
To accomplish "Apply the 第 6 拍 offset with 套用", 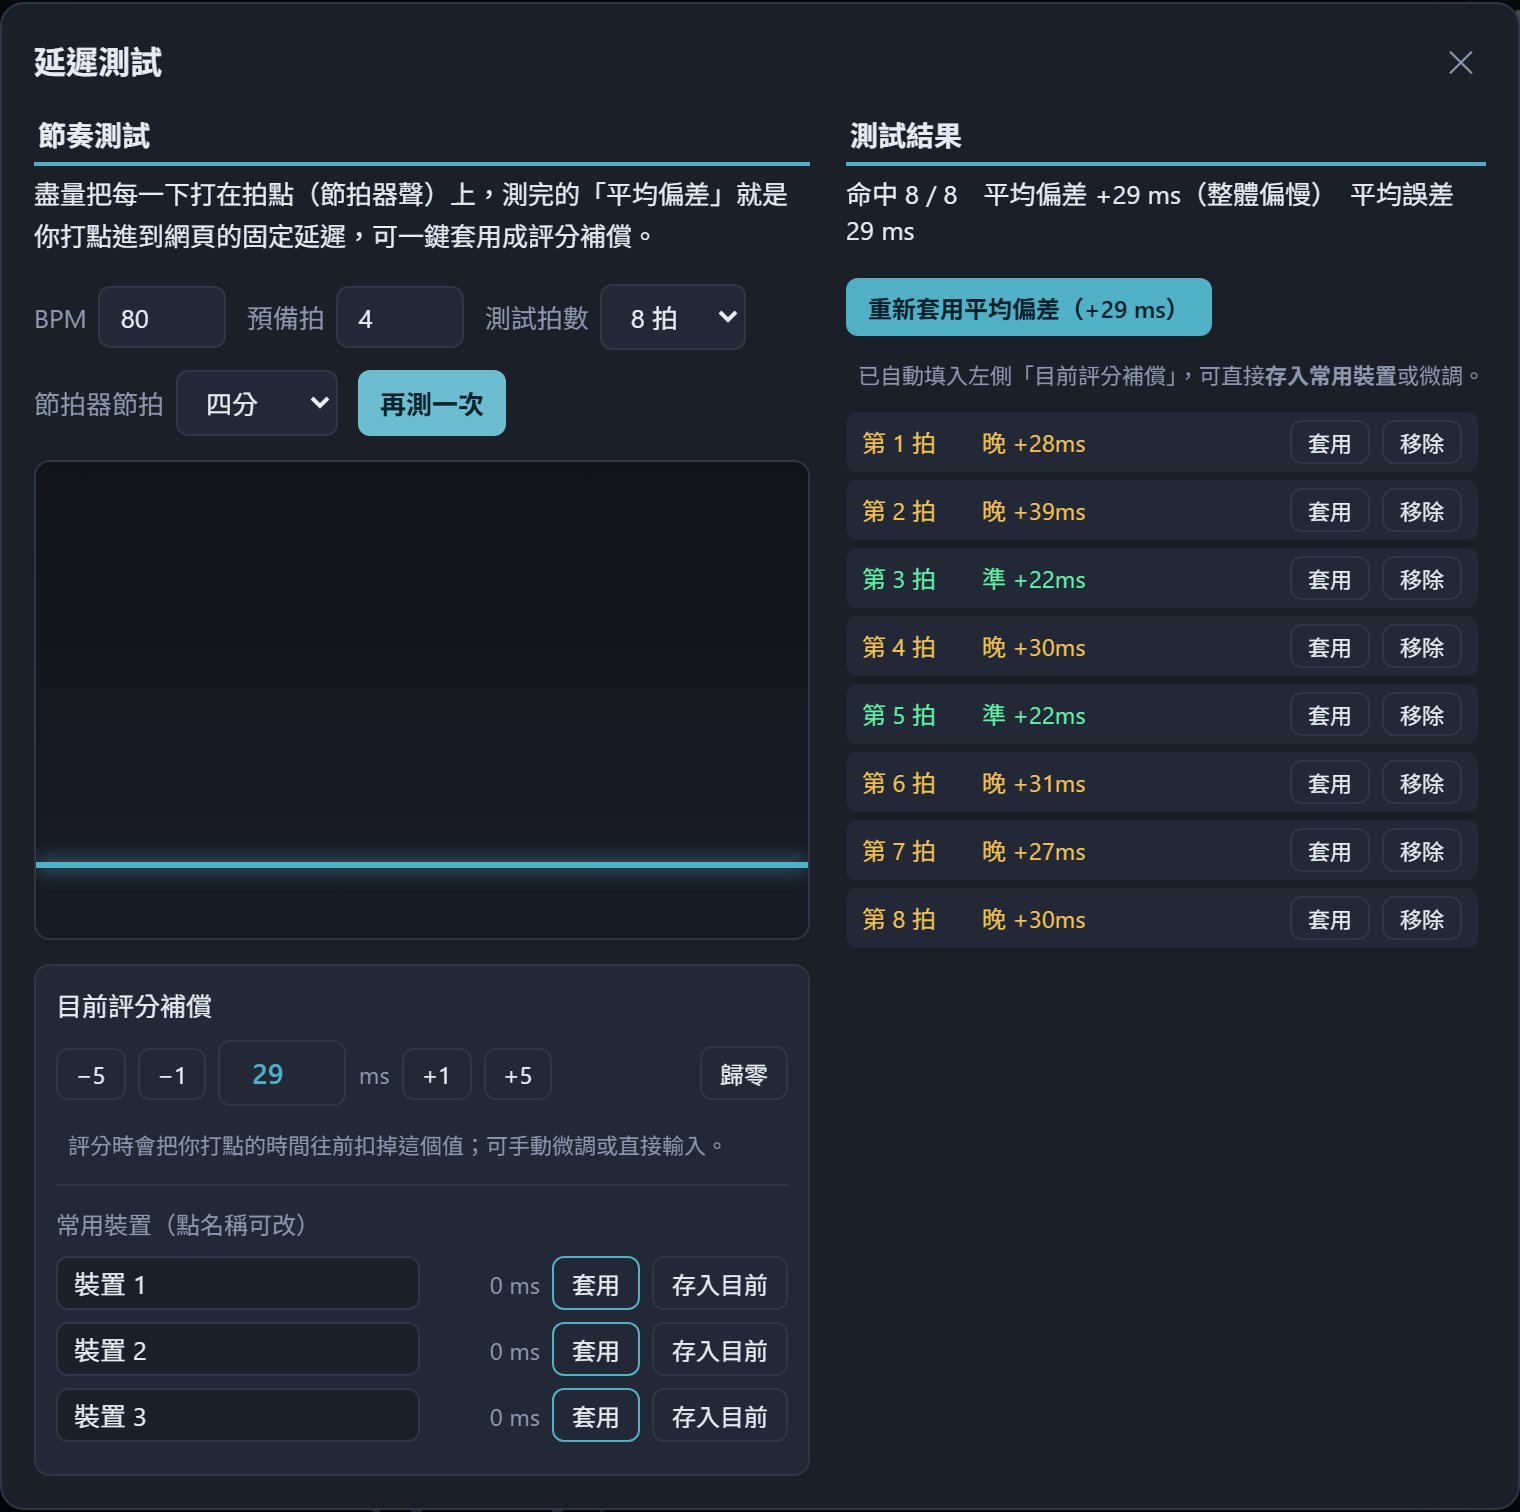I will [1330, 783].
